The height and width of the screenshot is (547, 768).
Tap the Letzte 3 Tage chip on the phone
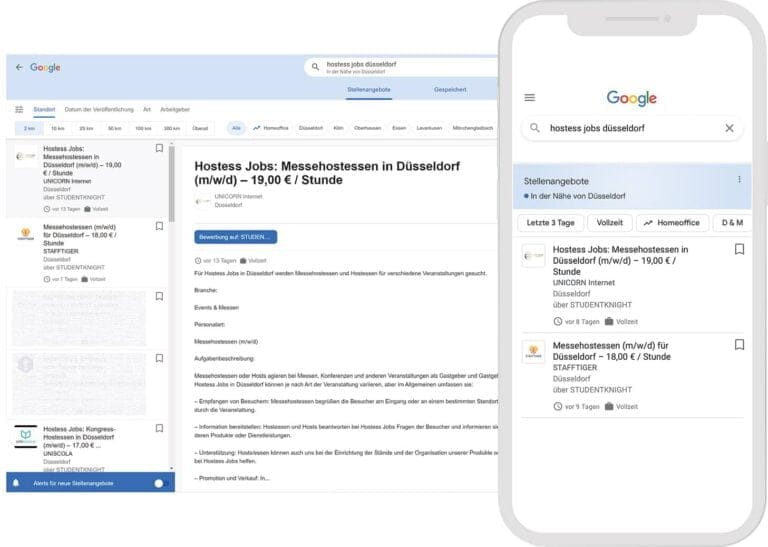point(551,222)
